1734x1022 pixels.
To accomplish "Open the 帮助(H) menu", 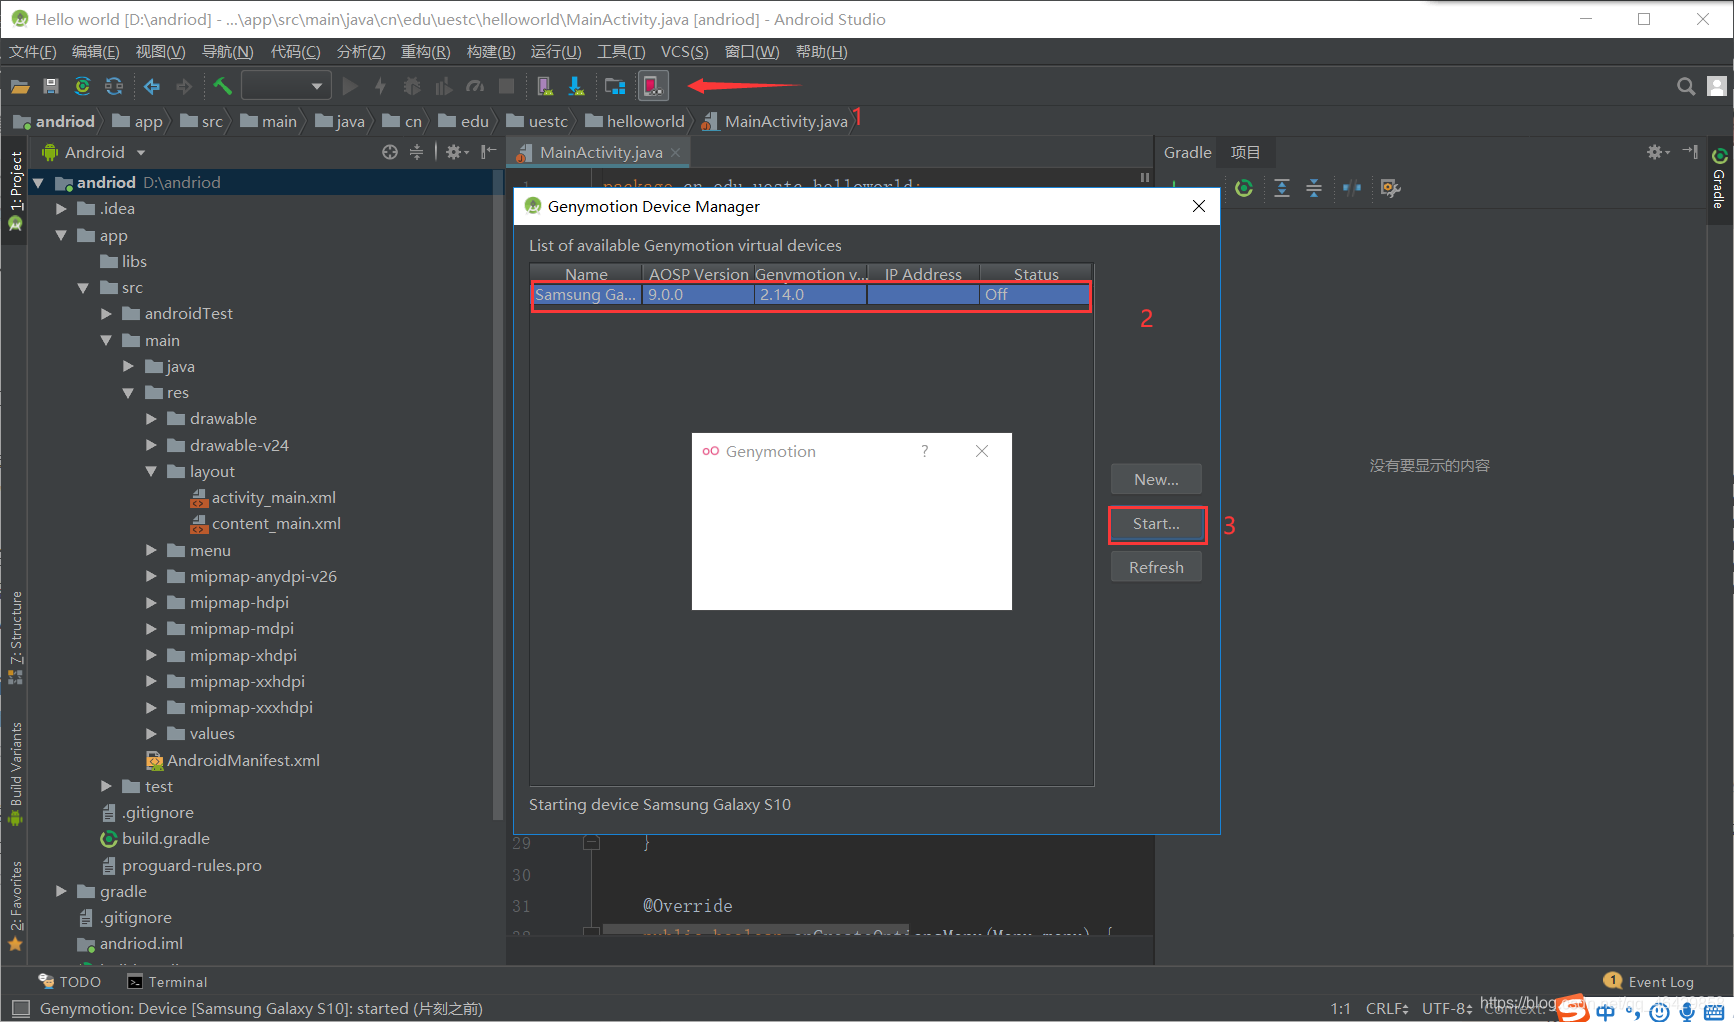I will (821, 52).
